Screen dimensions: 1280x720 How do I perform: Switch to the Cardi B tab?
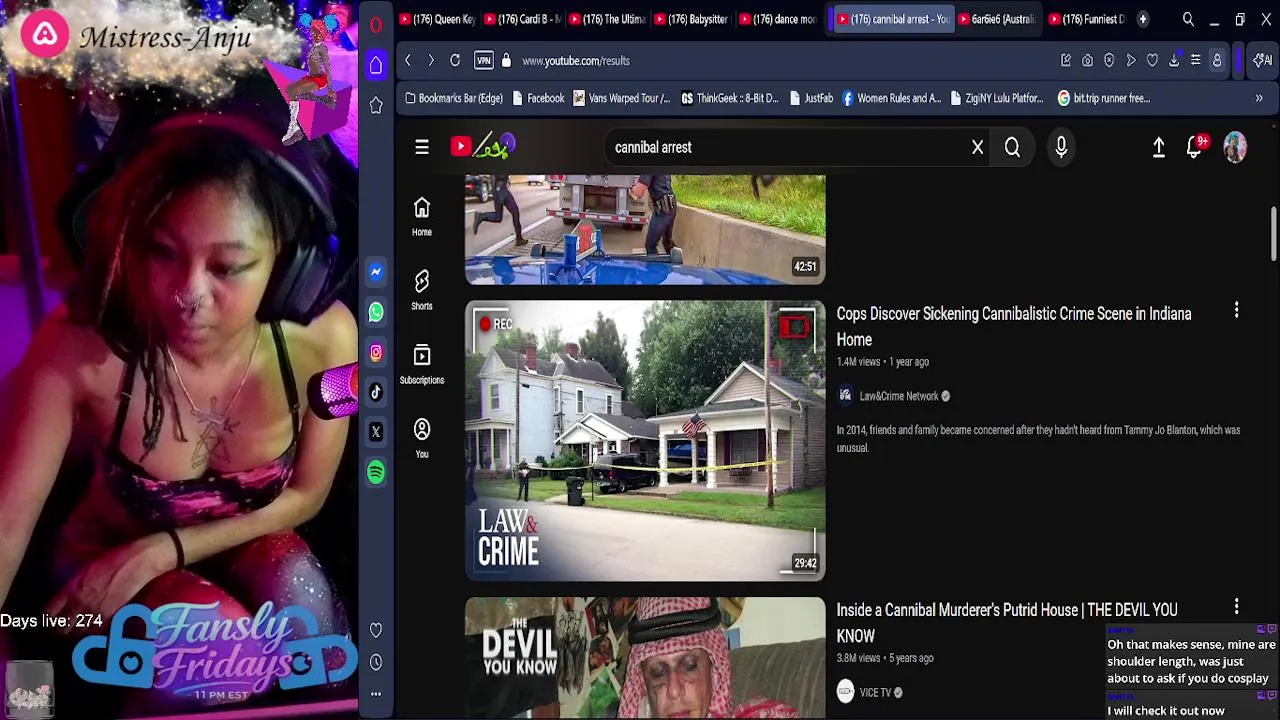click(522, 19)
